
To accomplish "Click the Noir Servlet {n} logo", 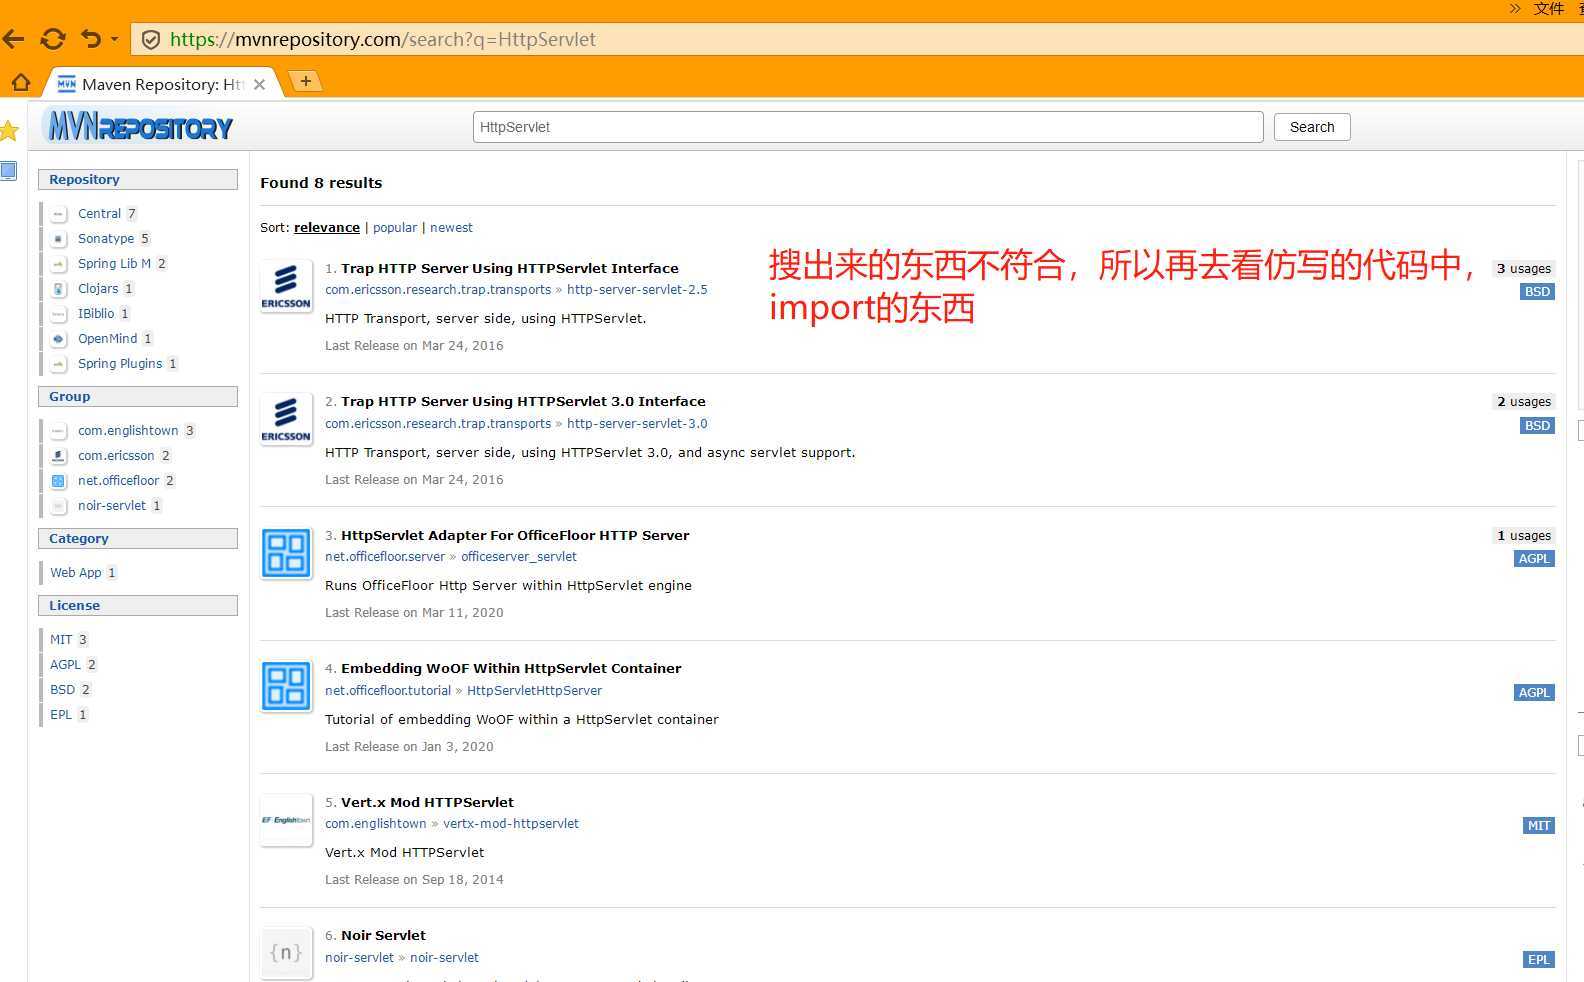I will 286,953.
